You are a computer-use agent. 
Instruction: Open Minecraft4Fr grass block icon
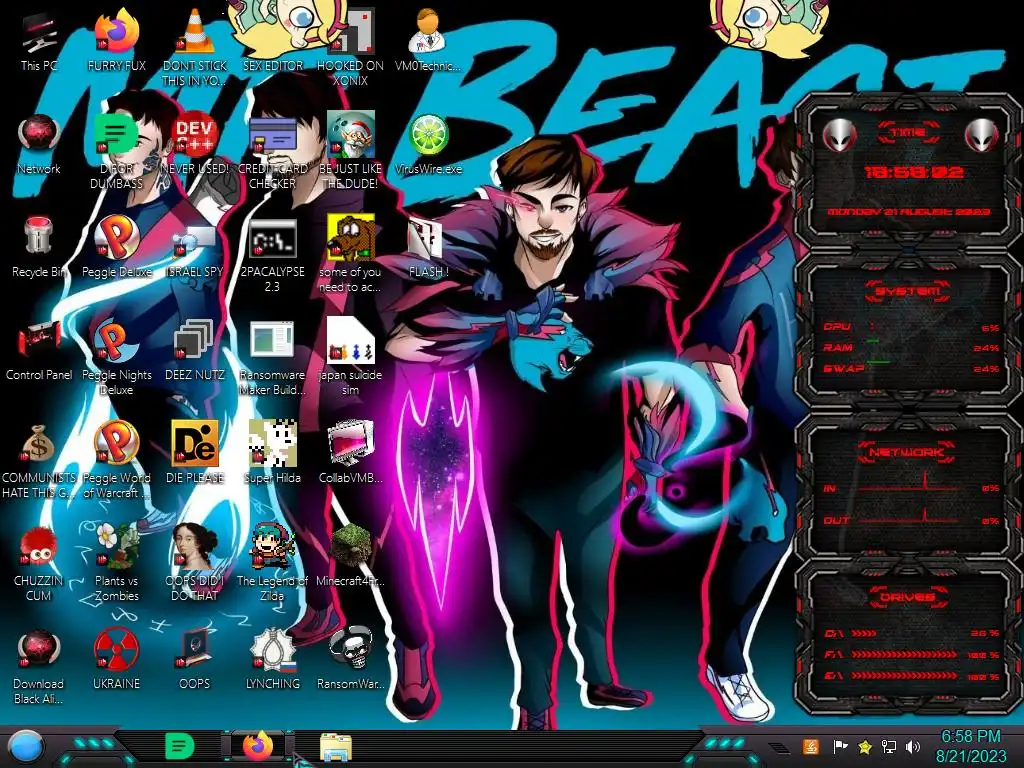pos(351,555)
